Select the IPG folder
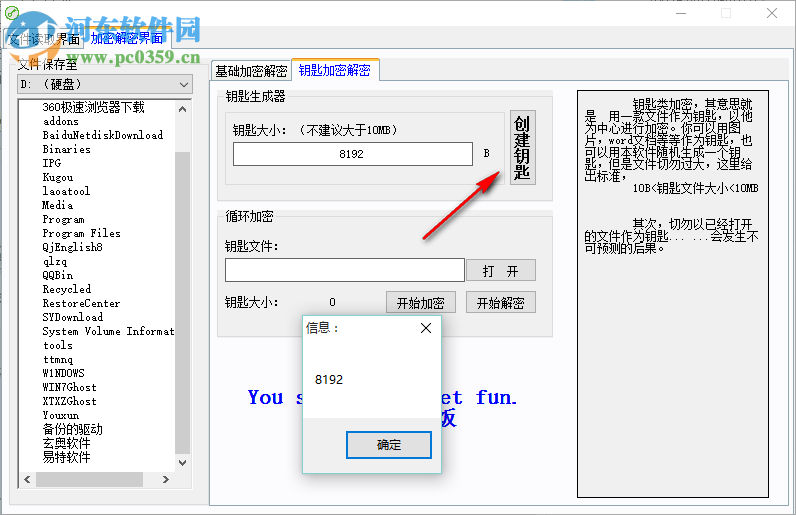The image size is (796, 515). (52, 163)
